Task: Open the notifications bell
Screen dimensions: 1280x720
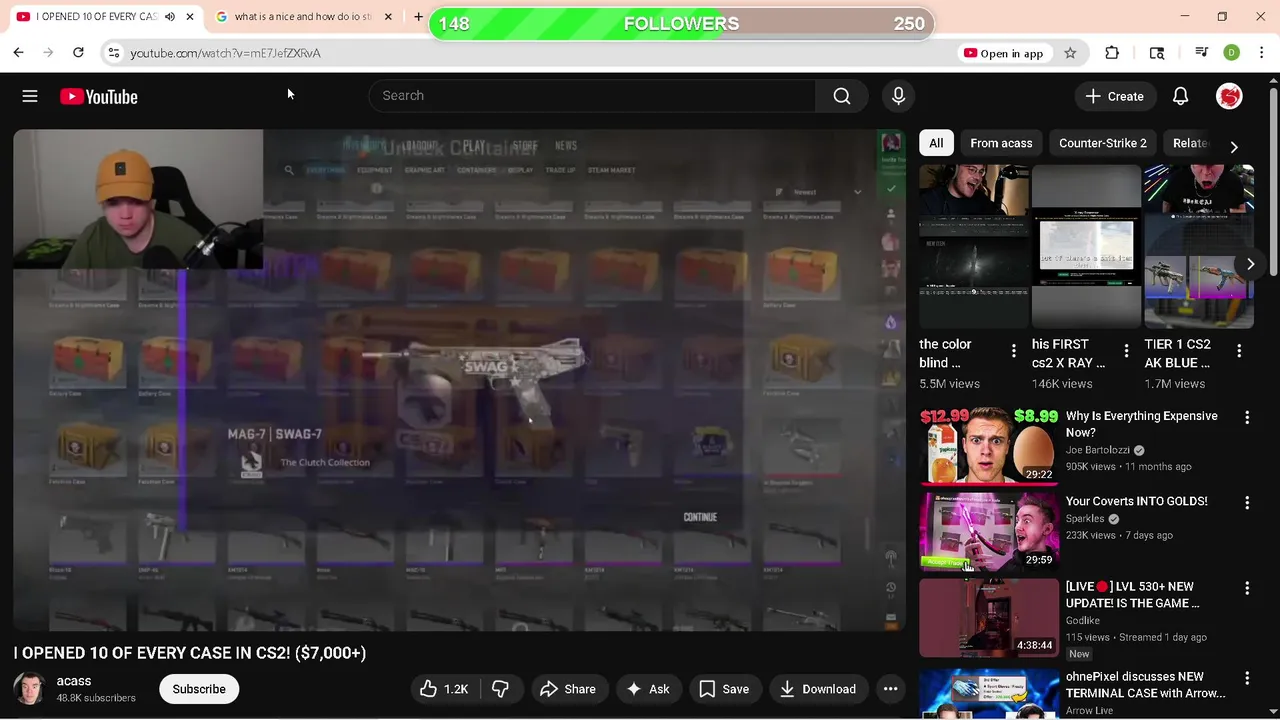Action: [x=1180, y=96]
